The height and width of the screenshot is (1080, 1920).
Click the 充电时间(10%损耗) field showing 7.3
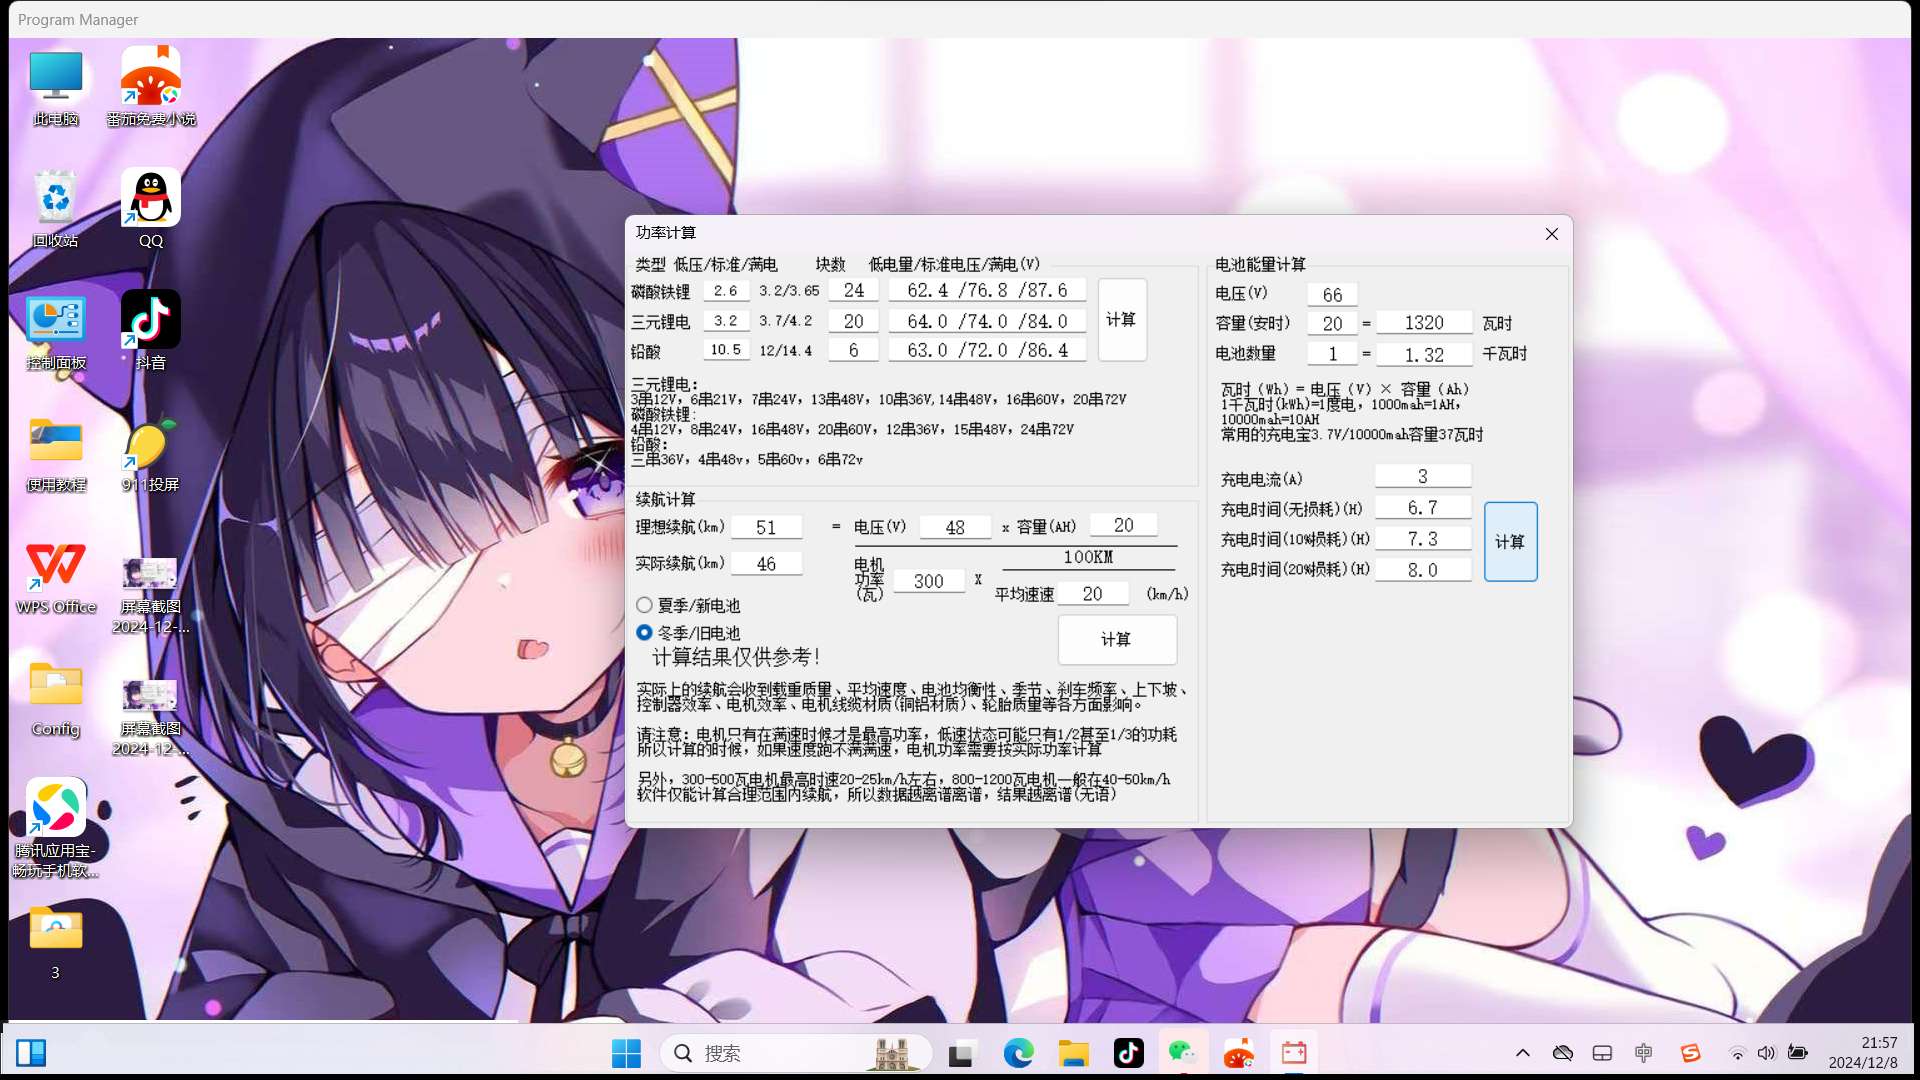[x=1423, y=539]
